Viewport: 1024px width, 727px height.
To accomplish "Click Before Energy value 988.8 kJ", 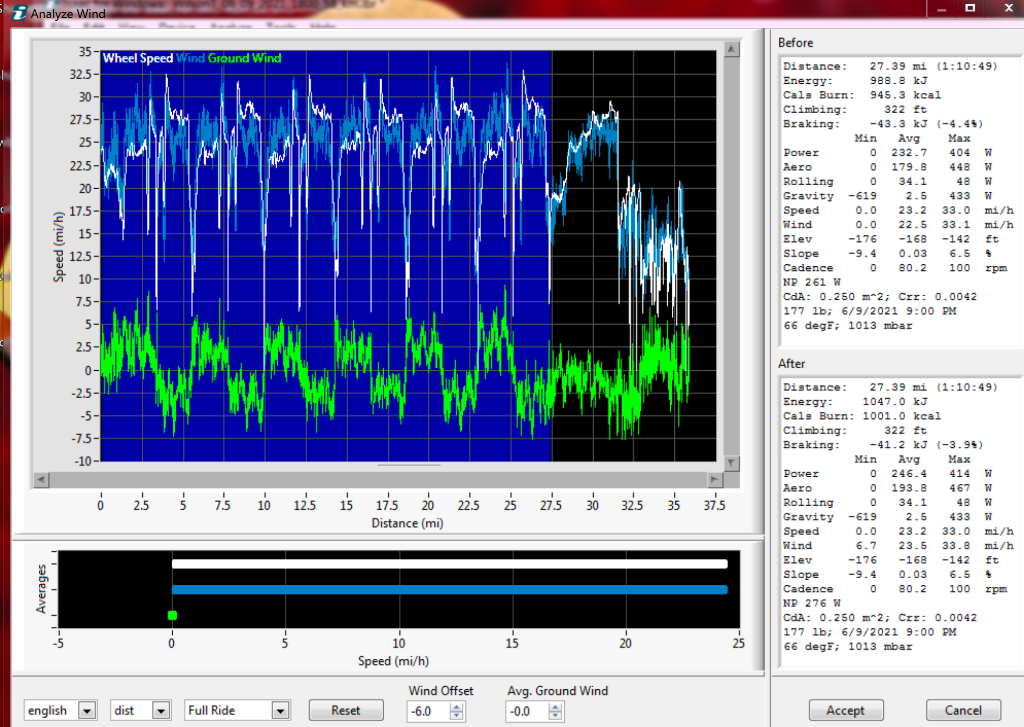I will (899, 80).
